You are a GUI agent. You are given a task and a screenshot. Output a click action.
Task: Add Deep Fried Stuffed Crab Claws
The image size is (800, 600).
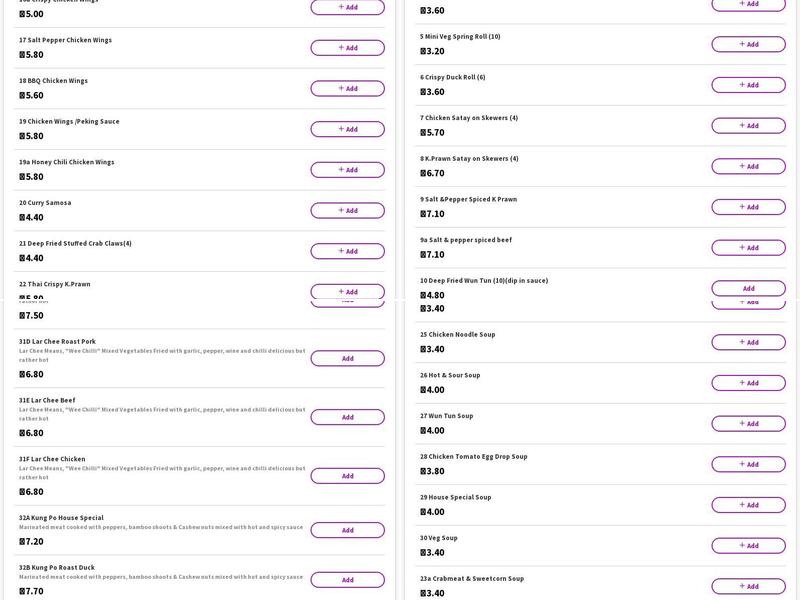[x=347, y=251]
